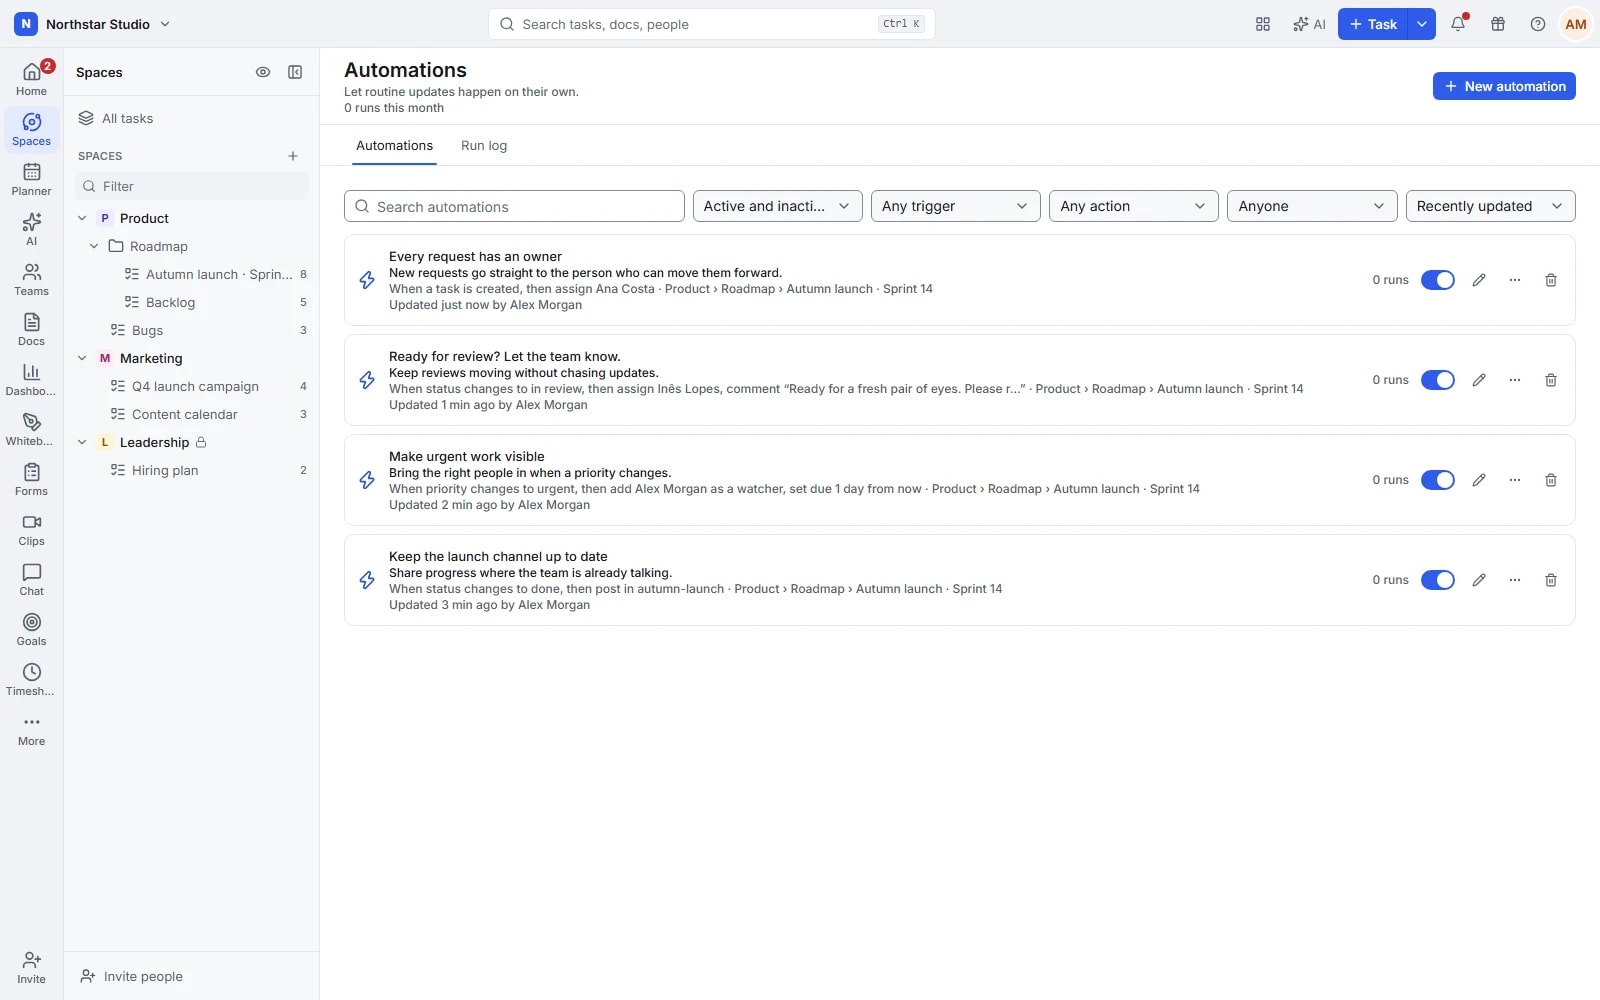1600x1000 pixels.
Task: Open the Chat icon
Action: pyautogui.click(x=31, y=579)
